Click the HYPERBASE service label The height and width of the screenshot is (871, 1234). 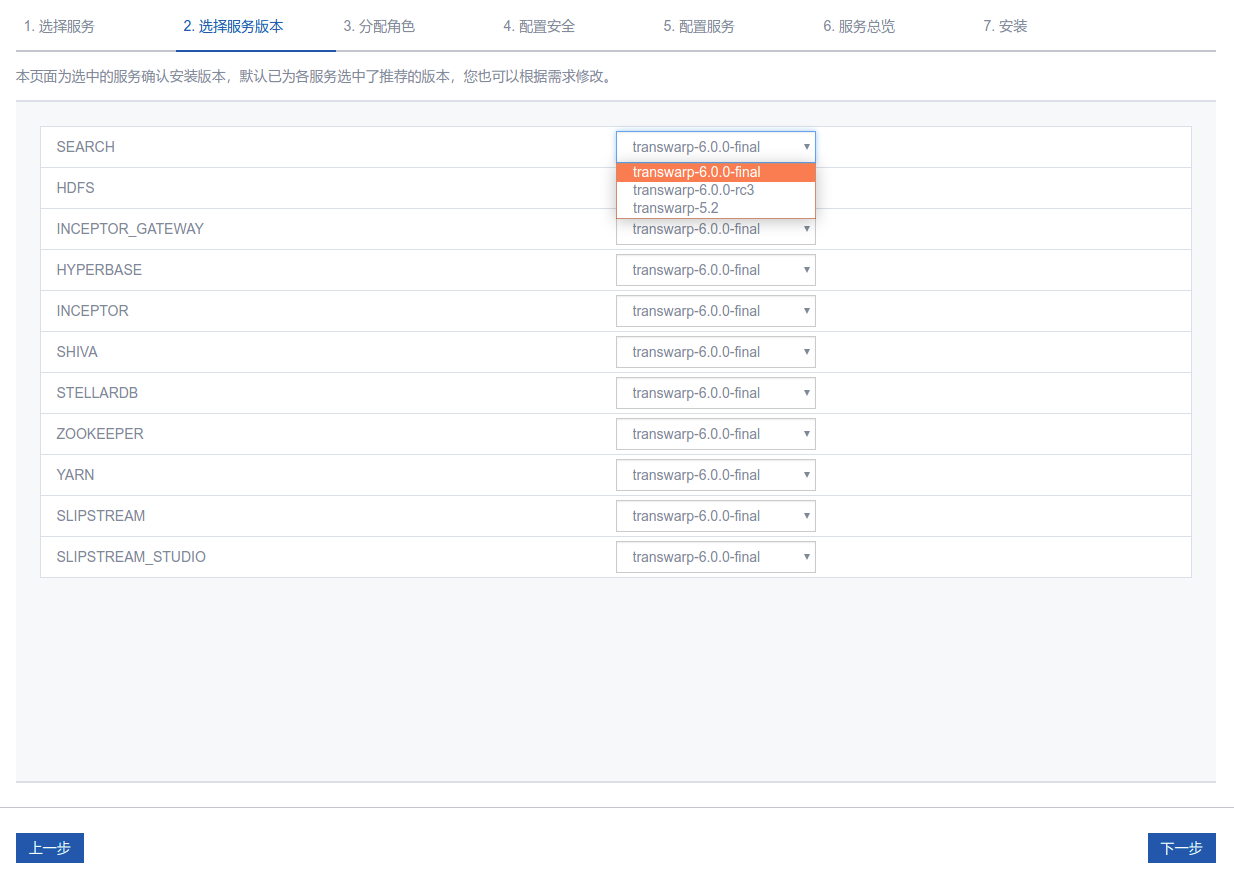(x=99, y=270)
